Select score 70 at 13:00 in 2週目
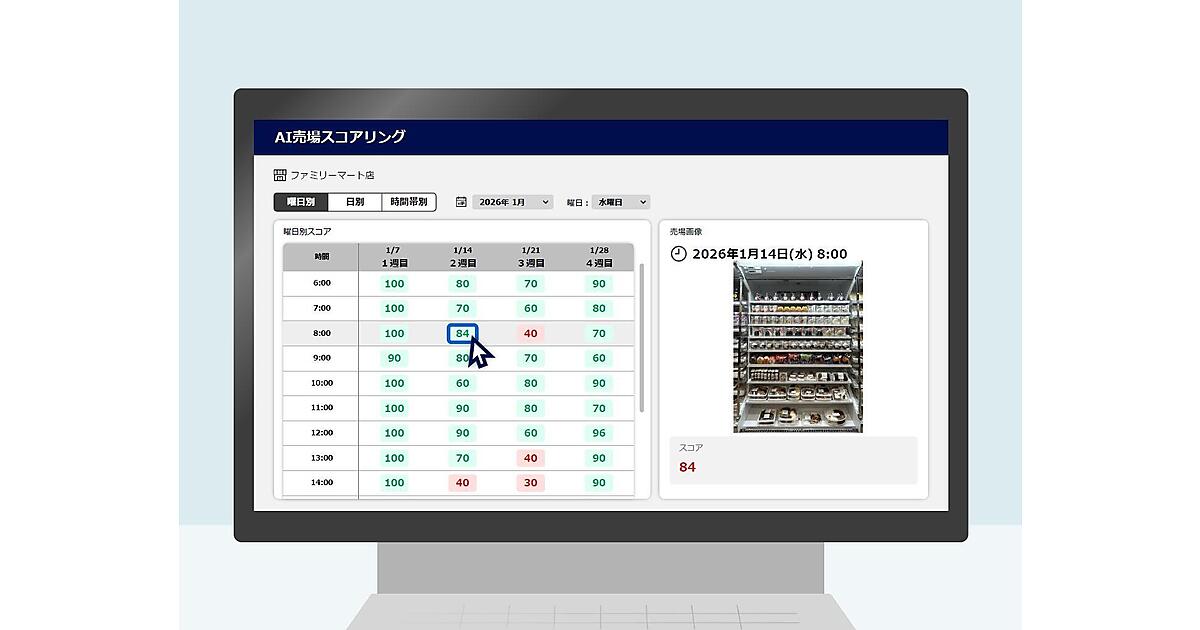The width and height of the screenshot is (1200, 630). point(462,458)
